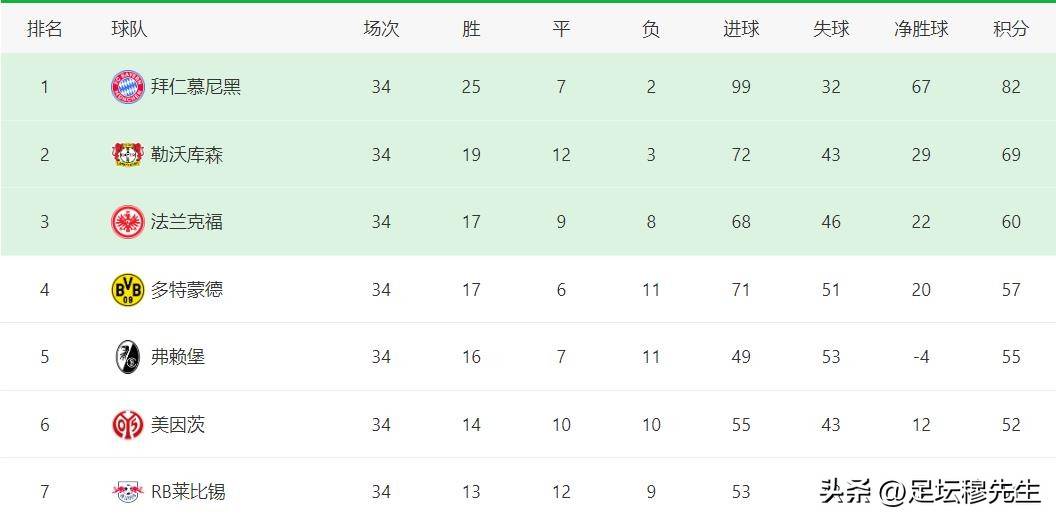Click the Borussia Dortmund BVB badge
Image resolution: width=1056 pixels, height=520 pixels.
click(x=128, y=290)
